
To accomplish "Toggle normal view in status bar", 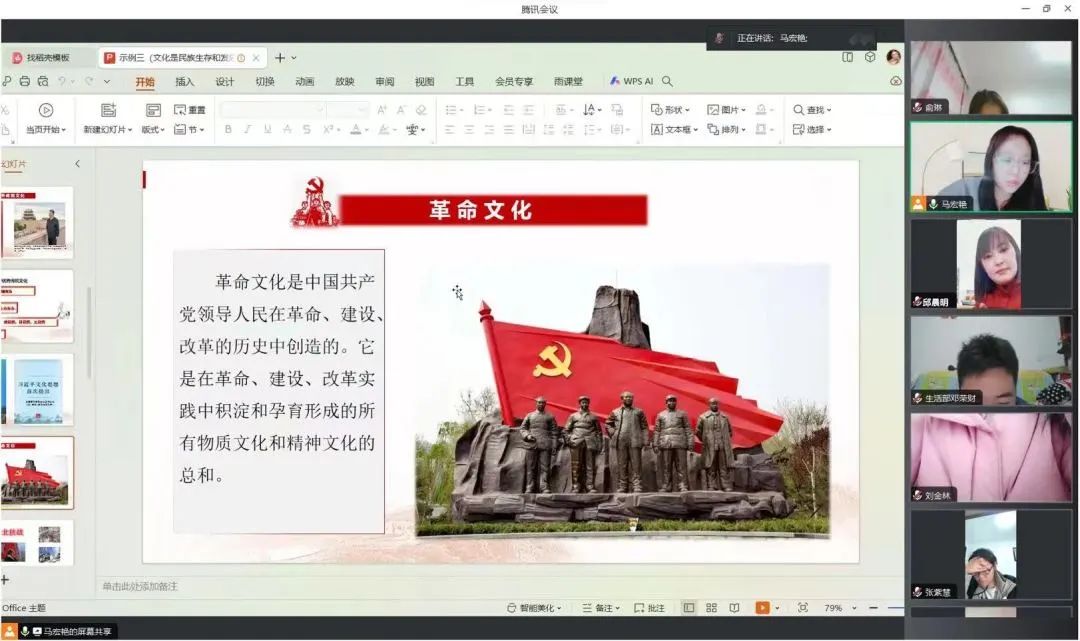I will tap(689, 608).
